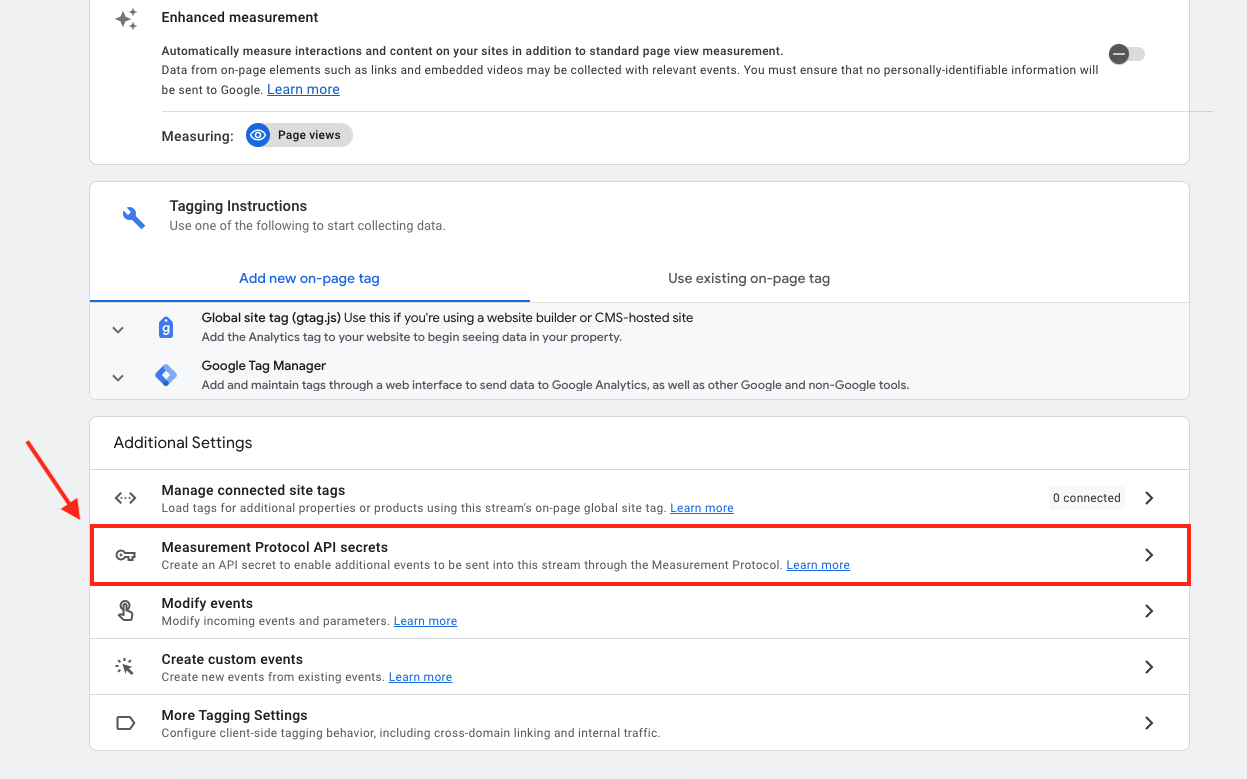Expand the Global site tag section
The image size is (1247, 779).
coord(118,330)
